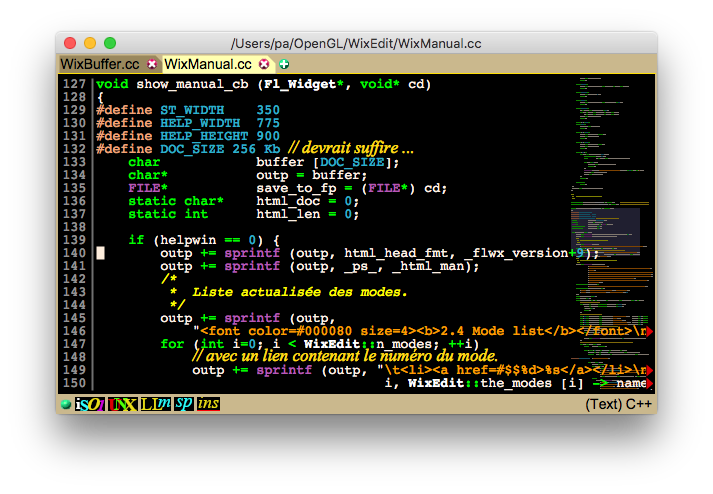Click line number 139 in the gutter
The image size is (713, 494).
(74, 240)
